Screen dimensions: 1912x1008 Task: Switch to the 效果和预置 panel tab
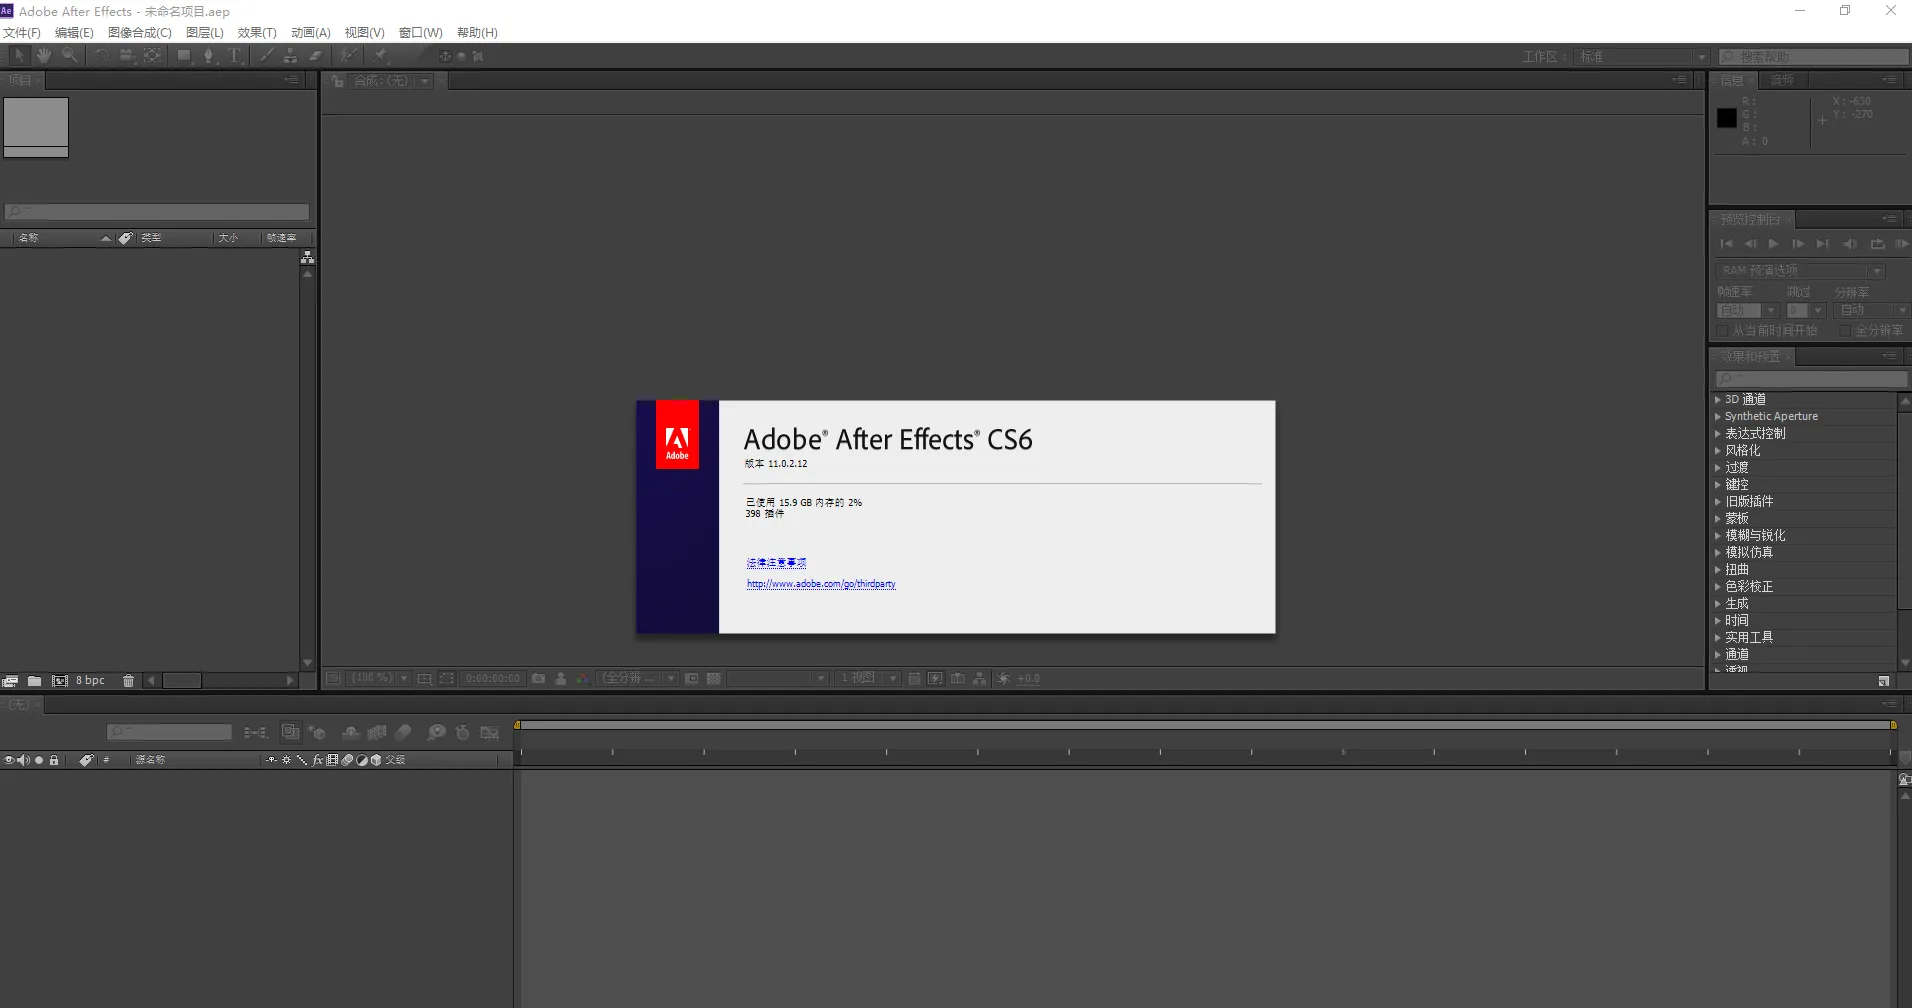click(1752, 356)
